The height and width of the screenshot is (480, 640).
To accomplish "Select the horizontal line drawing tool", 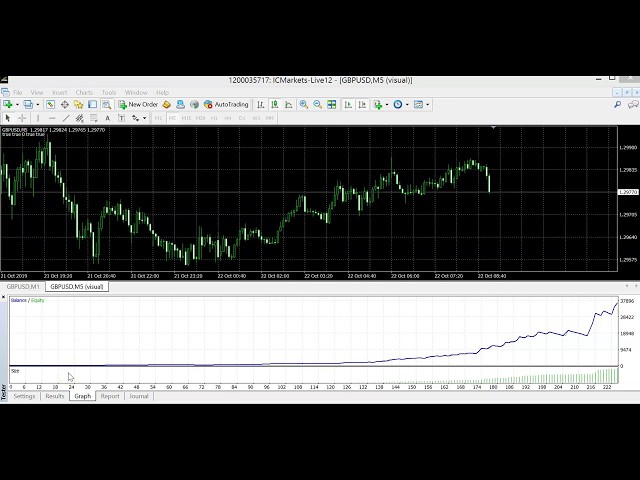I will coord(52,118).
